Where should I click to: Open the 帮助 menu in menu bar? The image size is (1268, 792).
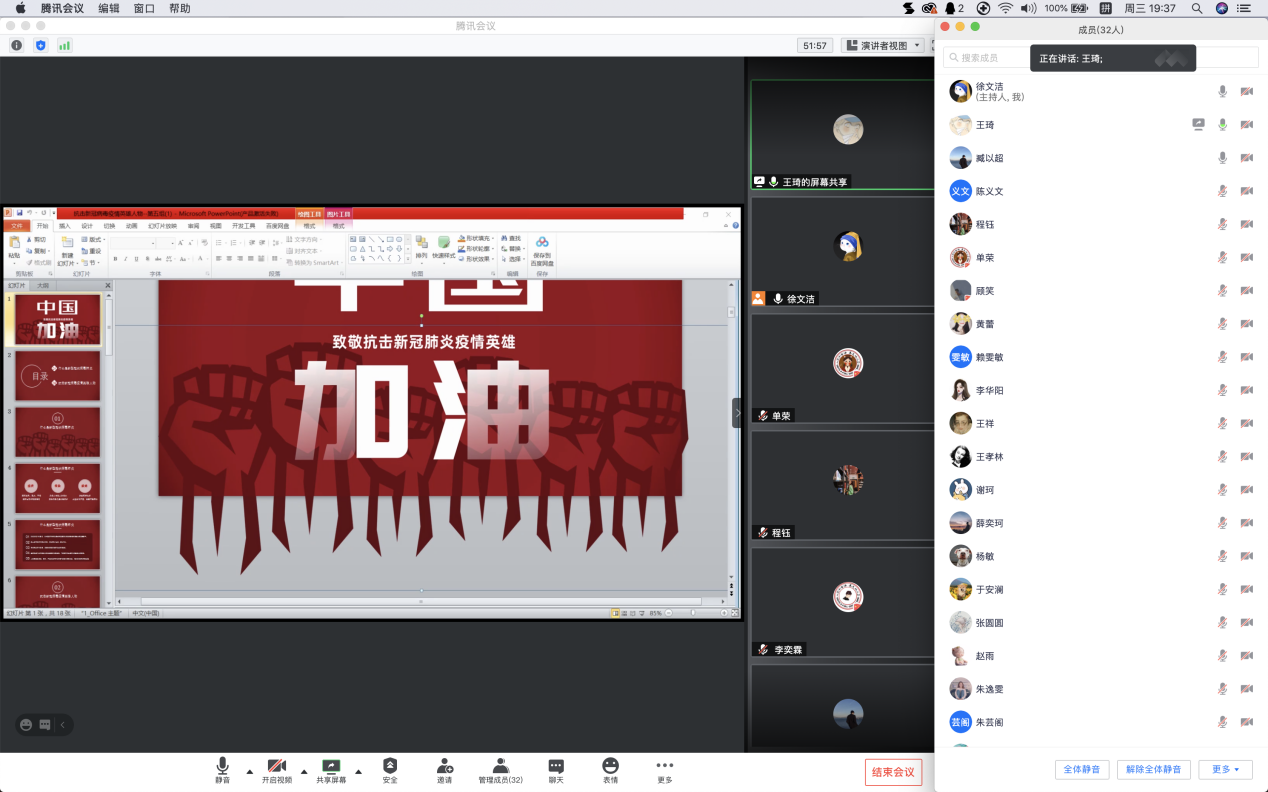[x=179, y=8]
